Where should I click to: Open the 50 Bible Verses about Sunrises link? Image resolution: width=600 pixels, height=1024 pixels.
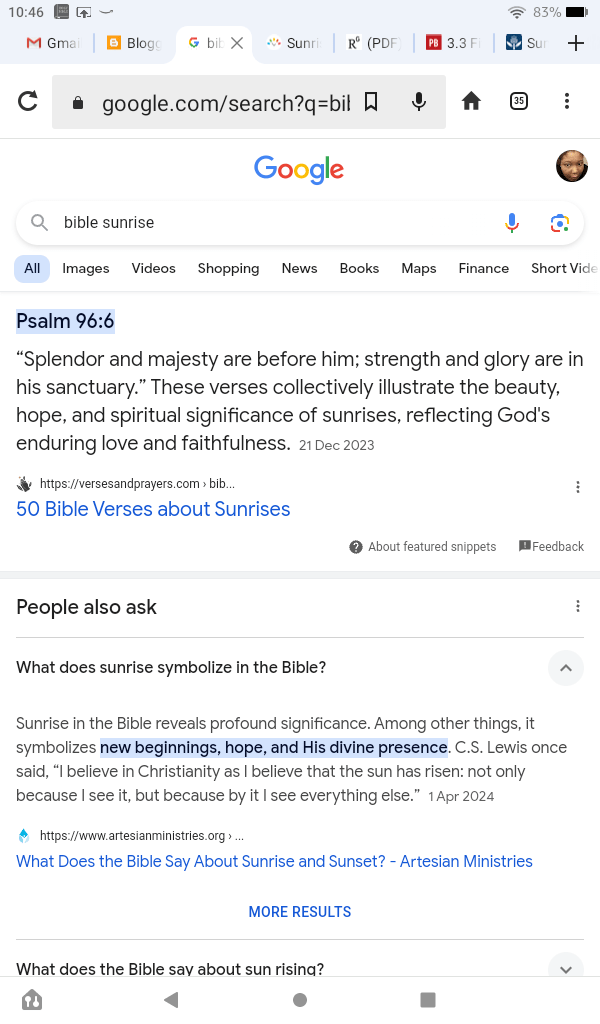coord(153,509)
